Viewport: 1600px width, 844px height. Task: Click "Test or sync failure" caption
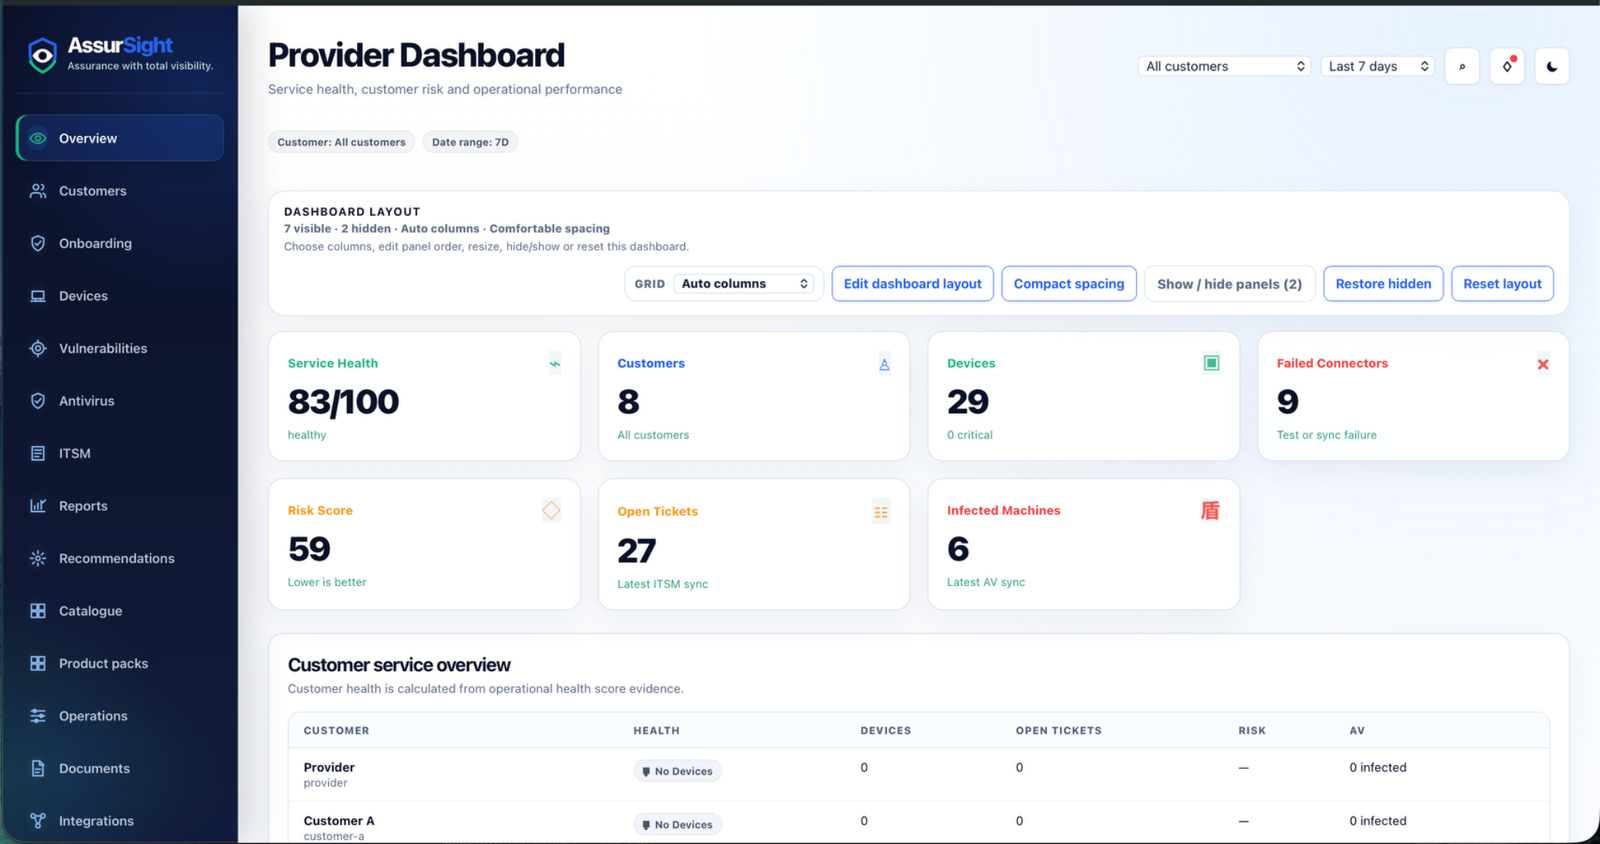pos(1326,435)
